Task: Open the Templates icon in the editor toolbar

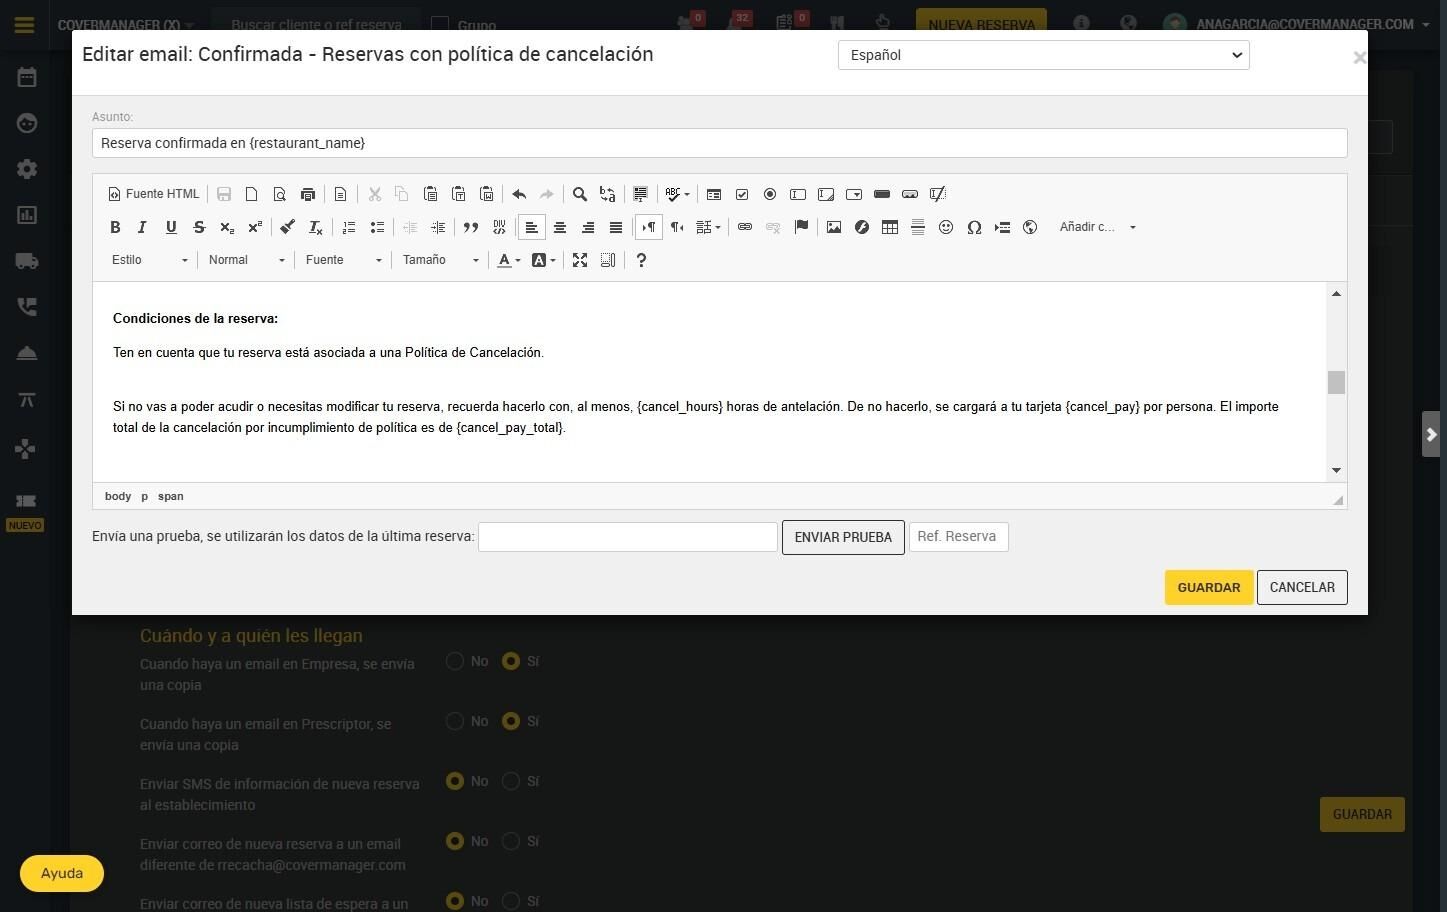Action: [x=341, y=194]
